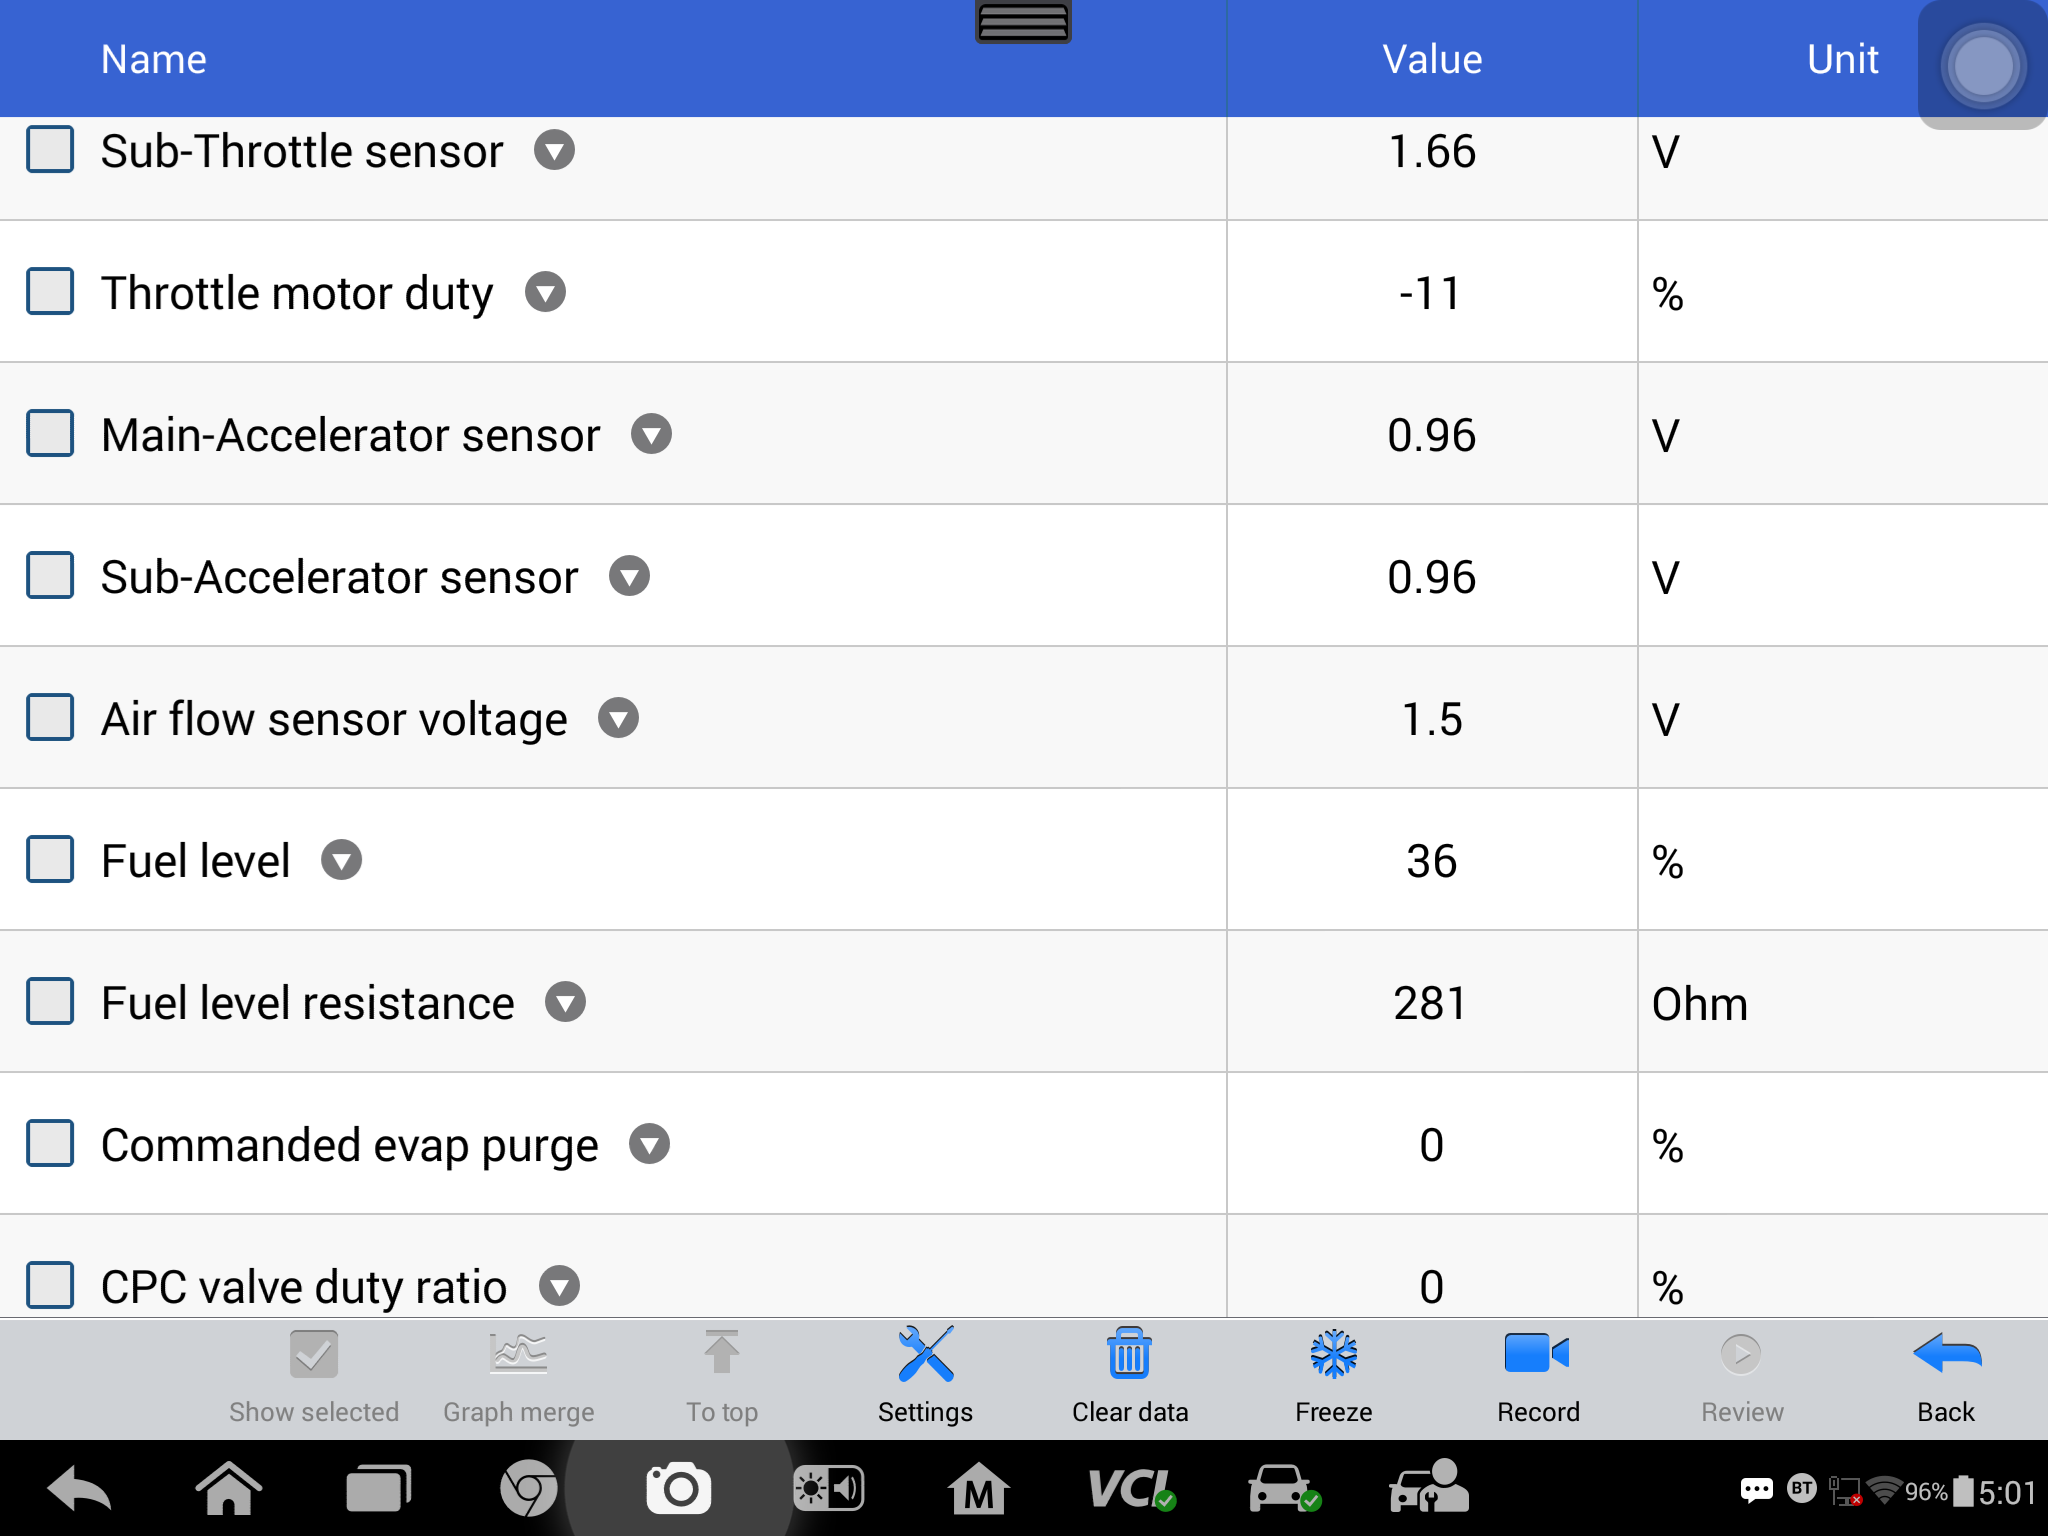Open the Settings wrench icon

click(x=925, y=1355)
